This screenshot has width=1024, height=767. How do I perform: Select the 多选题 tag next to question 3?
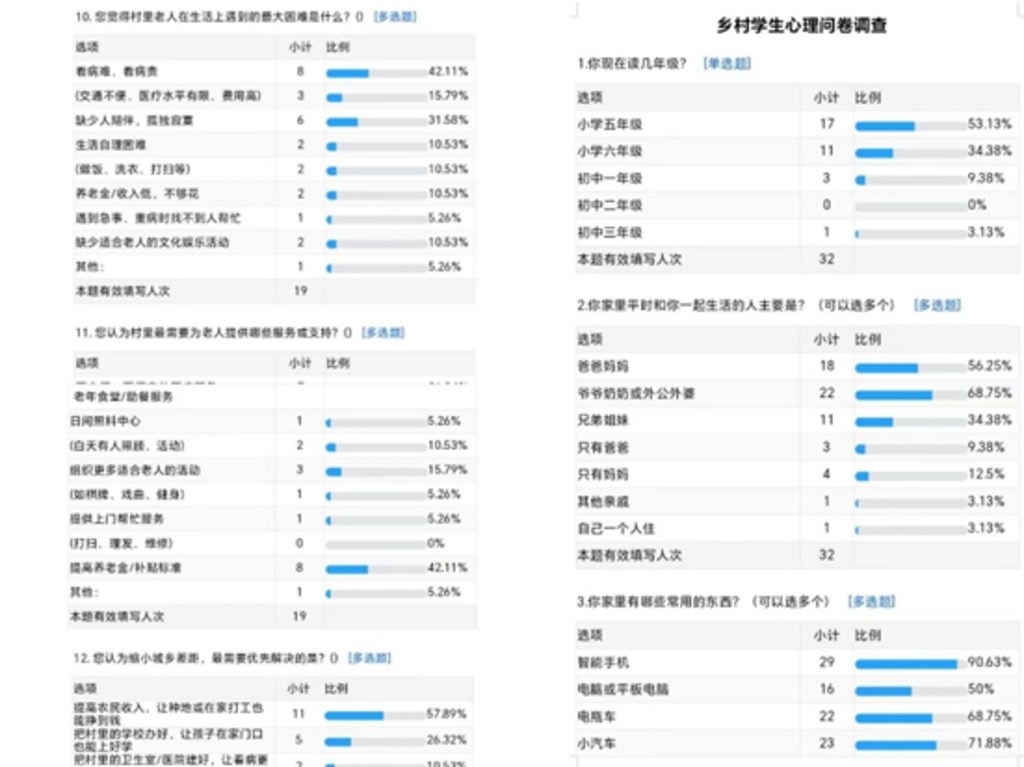871,602
